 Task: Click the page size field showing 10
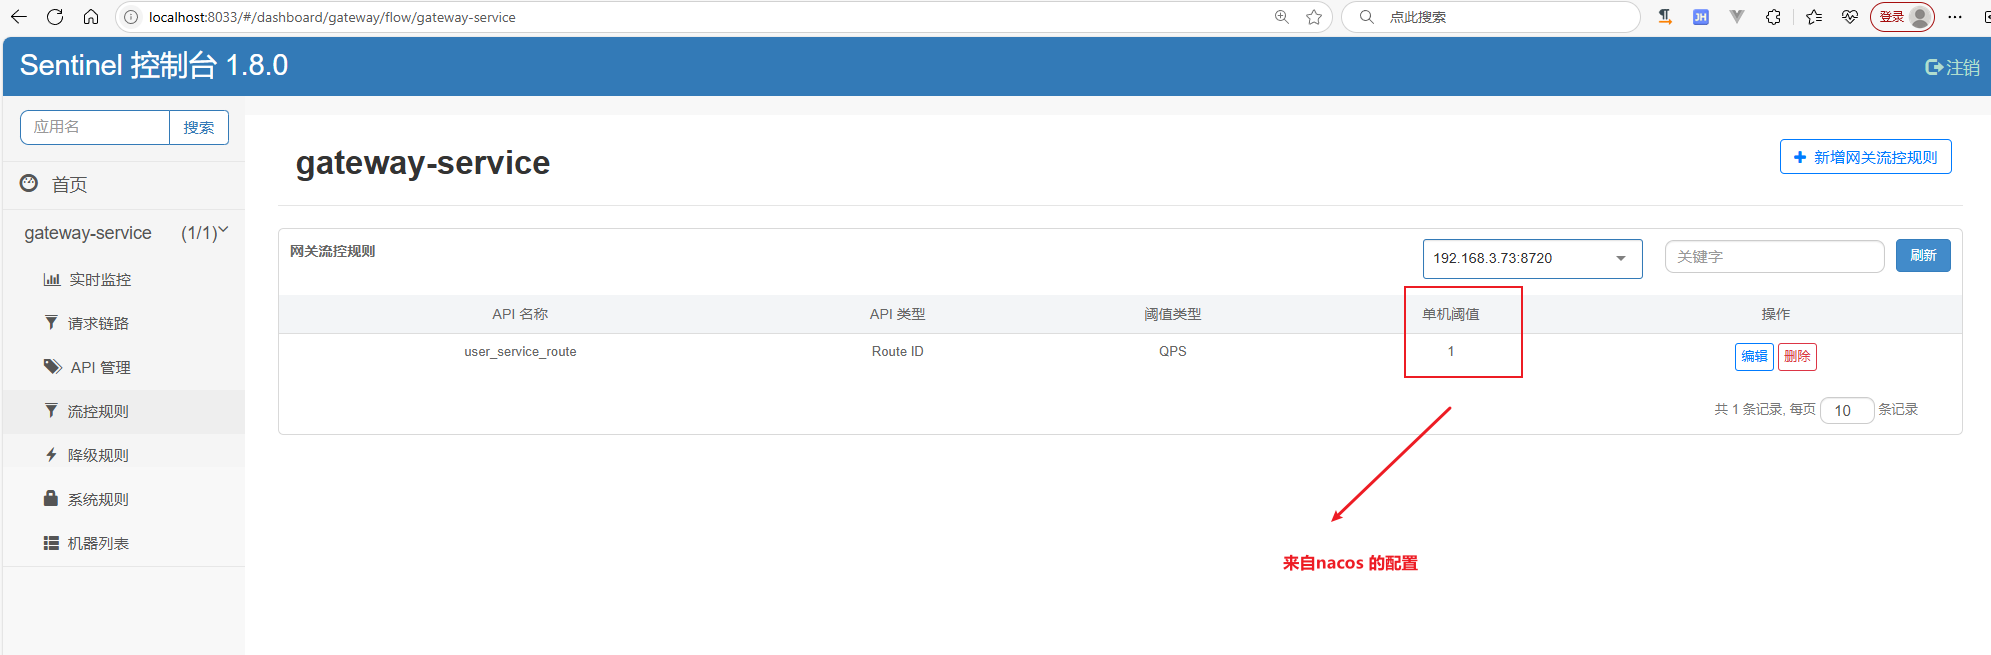pyautogui.click(x=1847, y=411)
